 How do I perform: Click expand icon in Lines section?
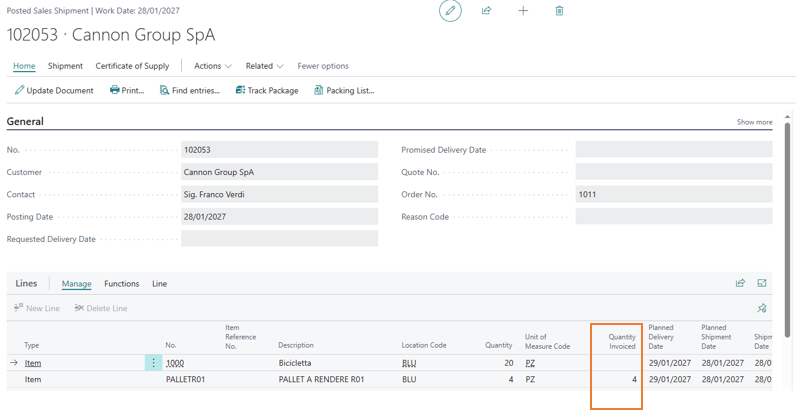click(762, 283)
